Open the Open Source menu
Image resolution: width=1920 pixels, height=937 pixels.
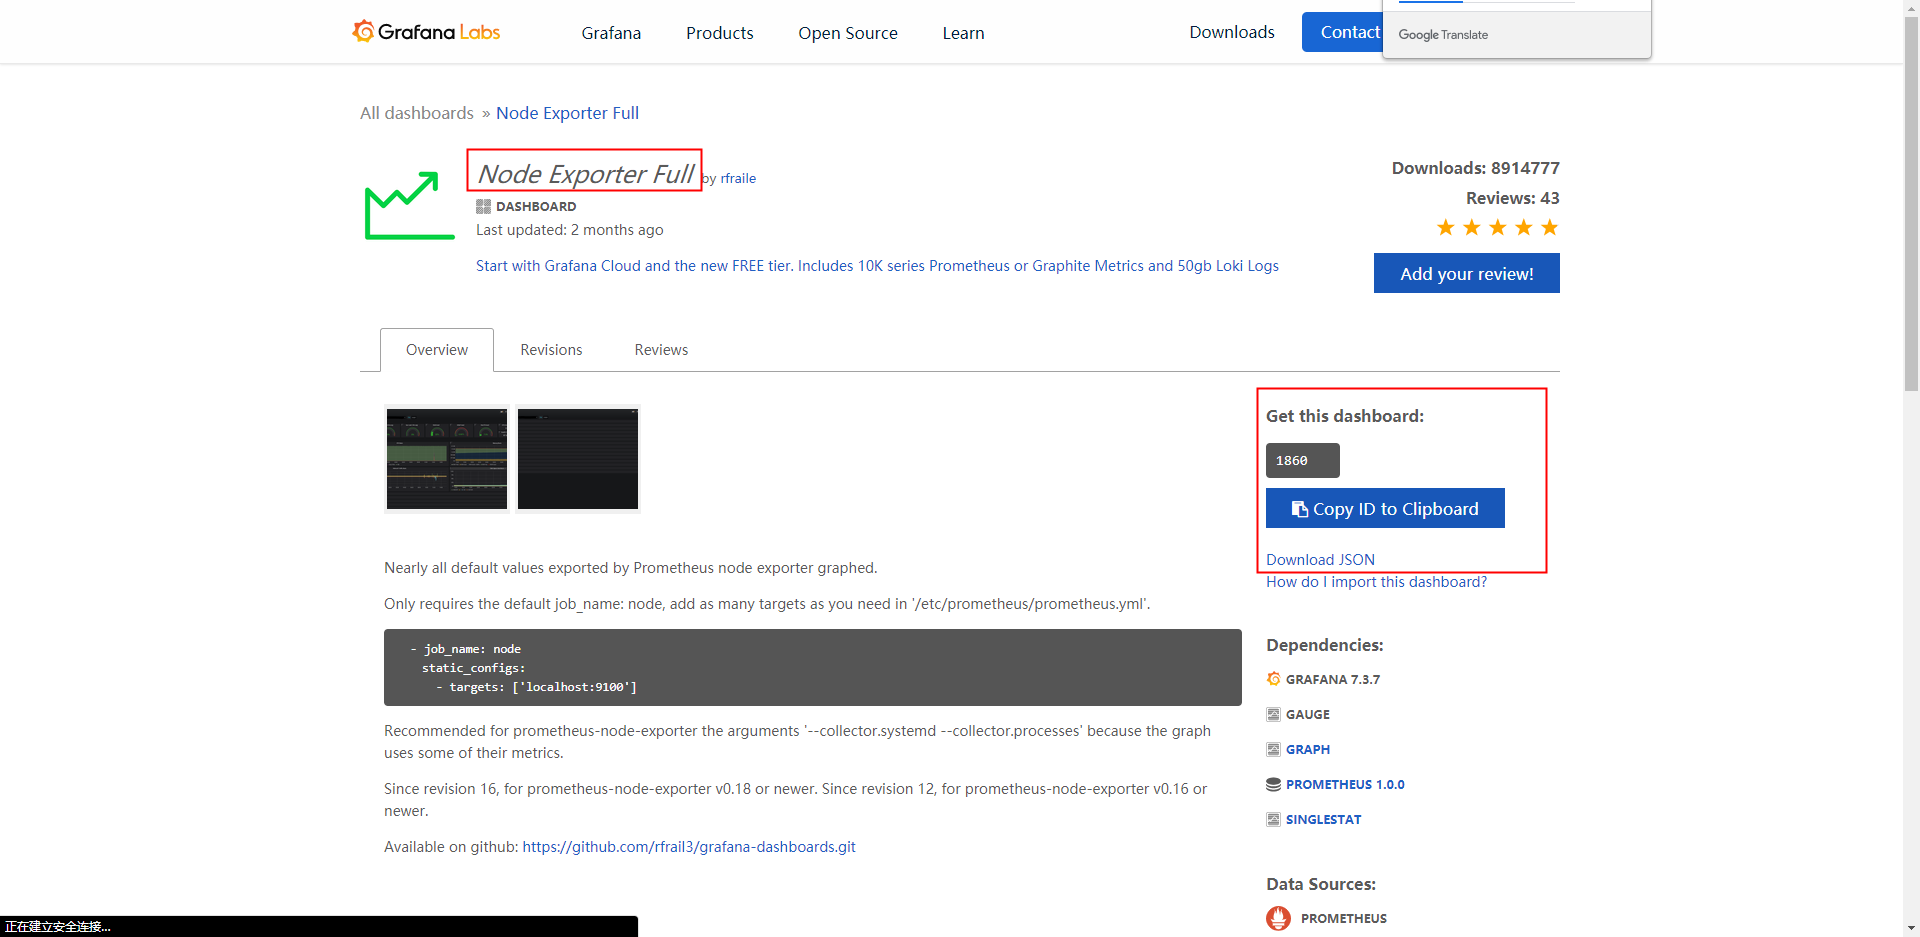848,33
